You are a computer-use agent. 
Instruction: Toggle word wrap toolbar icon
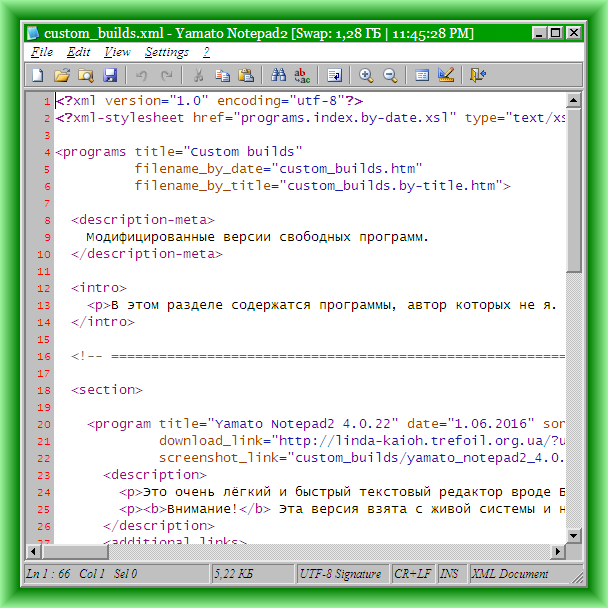[334, 75]
